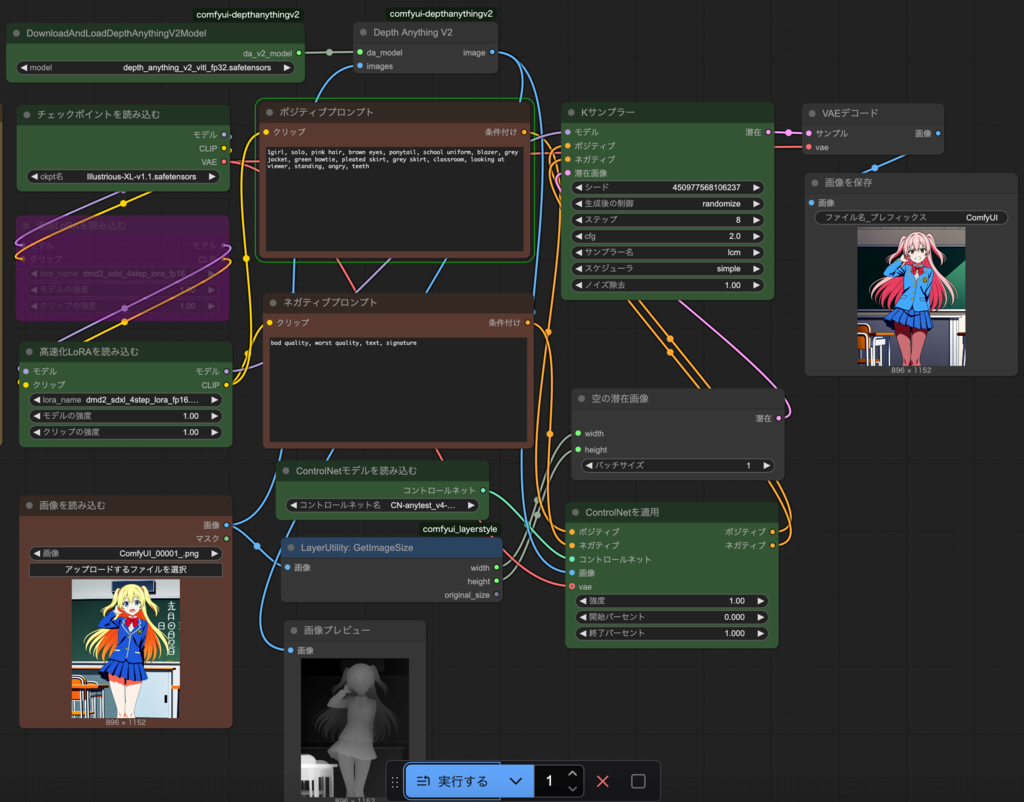Switch to next image in 画像を読み込む
Image resolution: width=1024 pixels, height=802 pixels.
click(214, 553)
